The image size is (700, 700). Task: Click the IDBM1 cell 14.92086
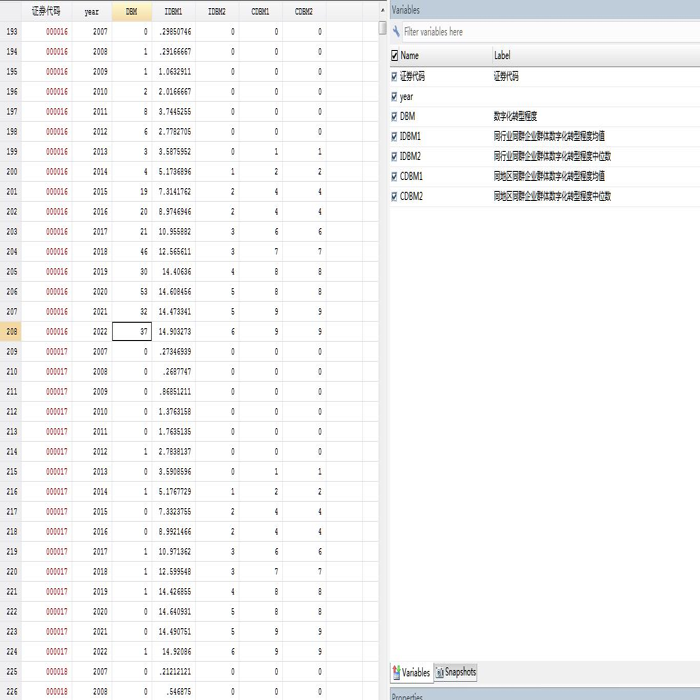tap(173, 651)
